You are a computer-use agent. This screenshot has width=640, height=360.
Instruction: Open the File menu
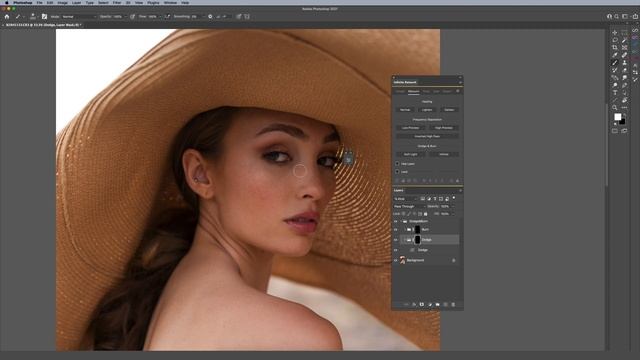[40, 2]
